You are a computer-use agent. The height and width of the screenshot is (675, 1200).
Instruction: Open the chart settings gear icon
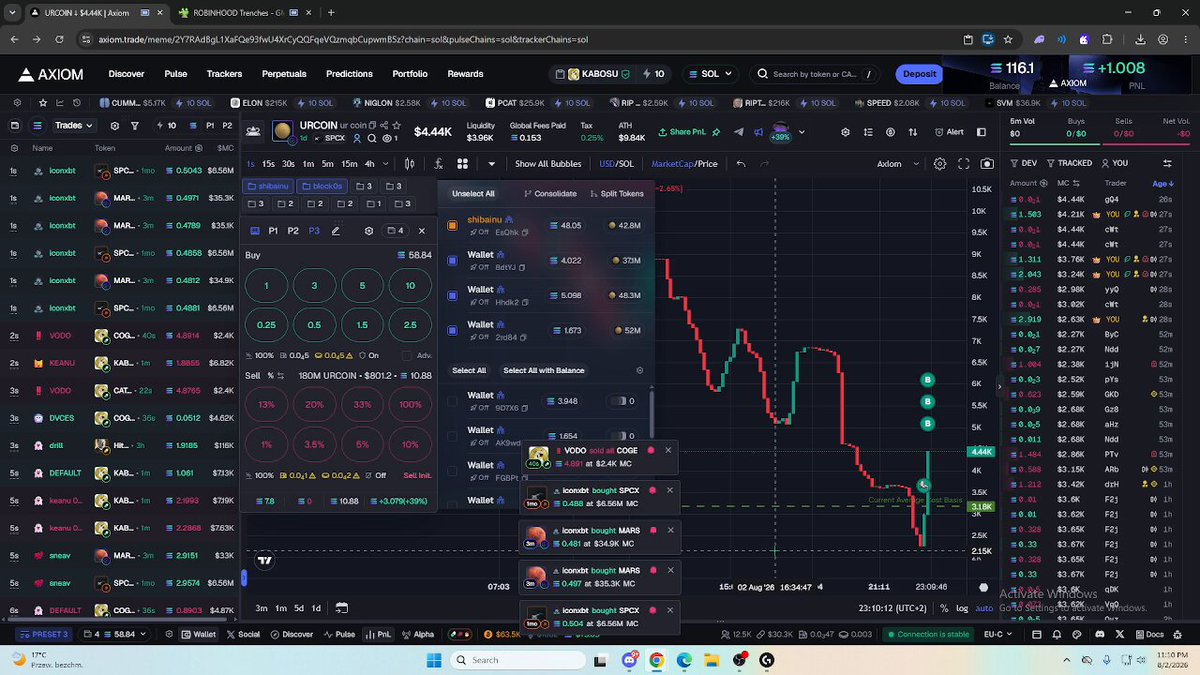tap(940, 164)
